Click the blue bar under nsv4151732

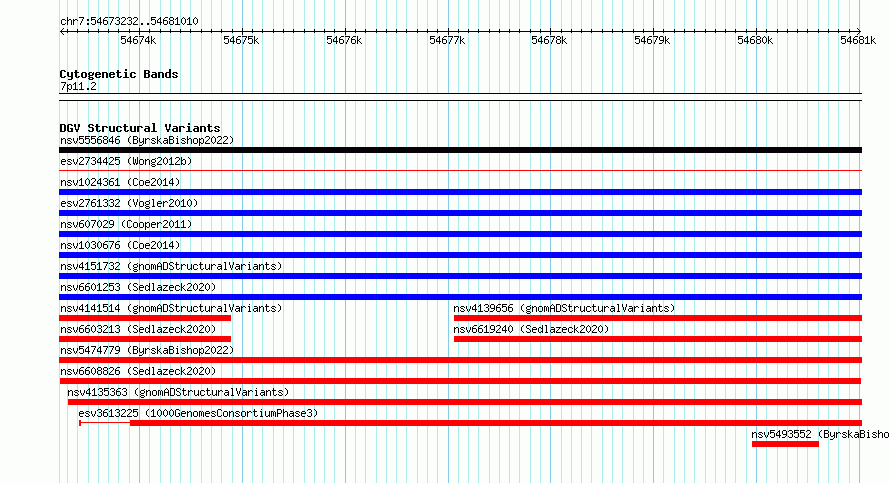click(x=460, y=276)
